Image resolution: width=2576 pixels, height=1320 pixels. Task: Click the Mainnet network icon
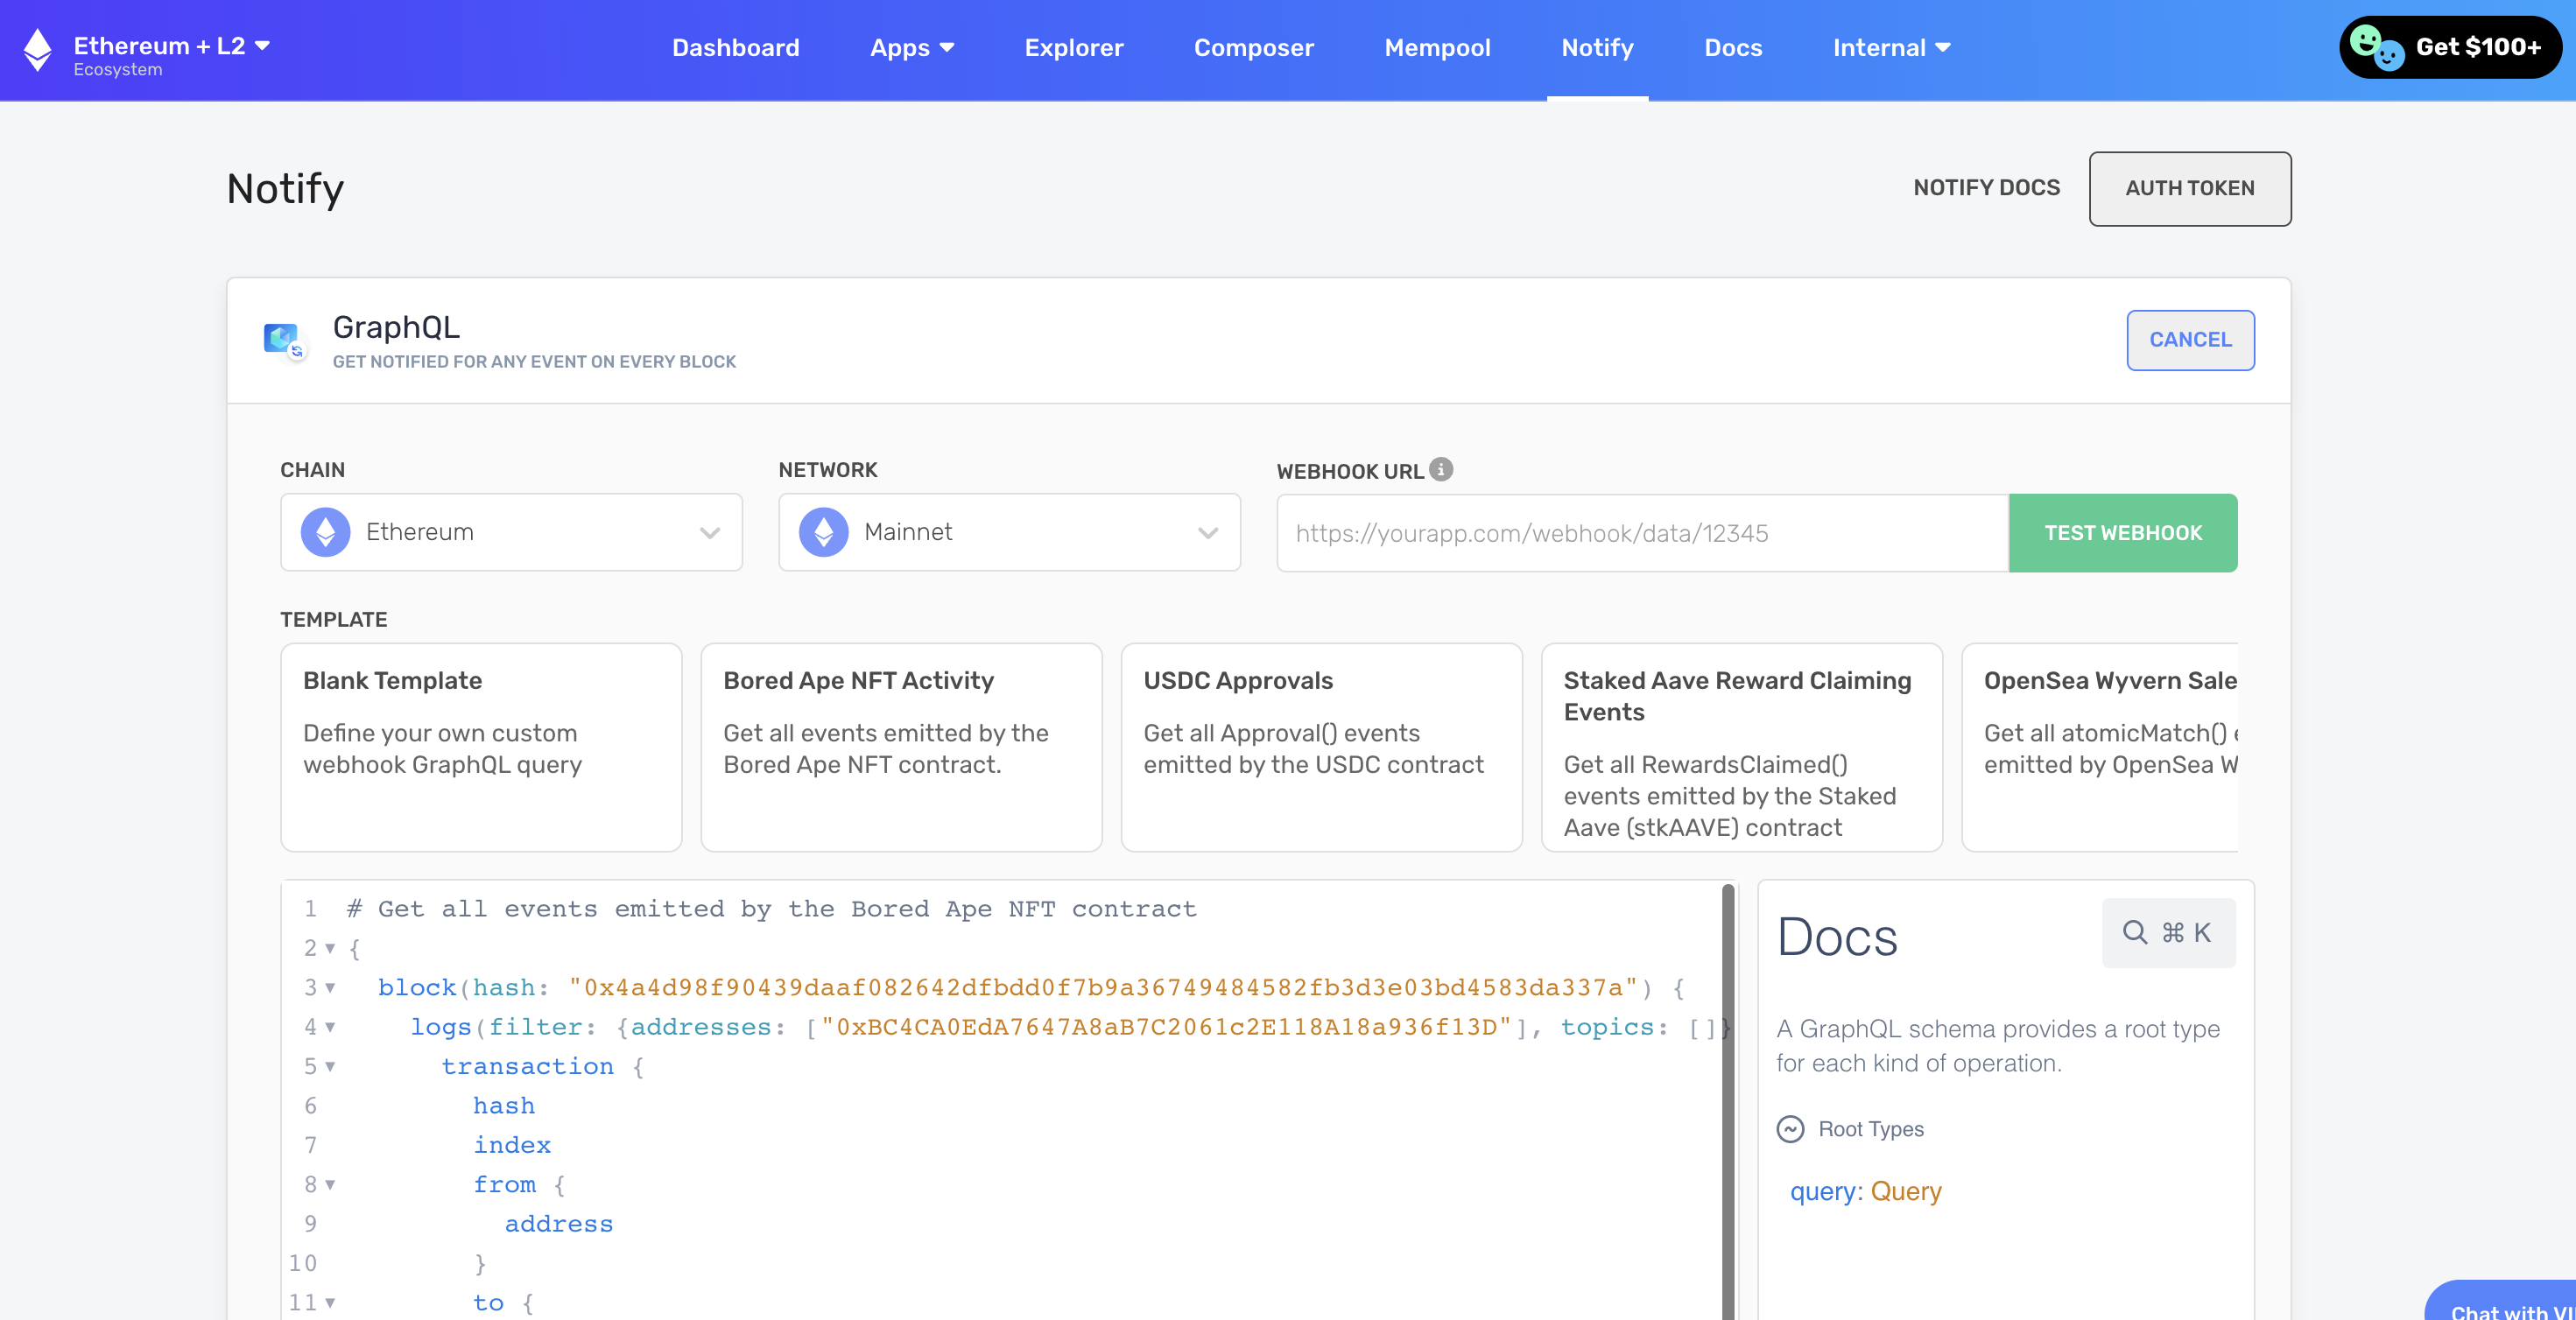tap(824, 532)
